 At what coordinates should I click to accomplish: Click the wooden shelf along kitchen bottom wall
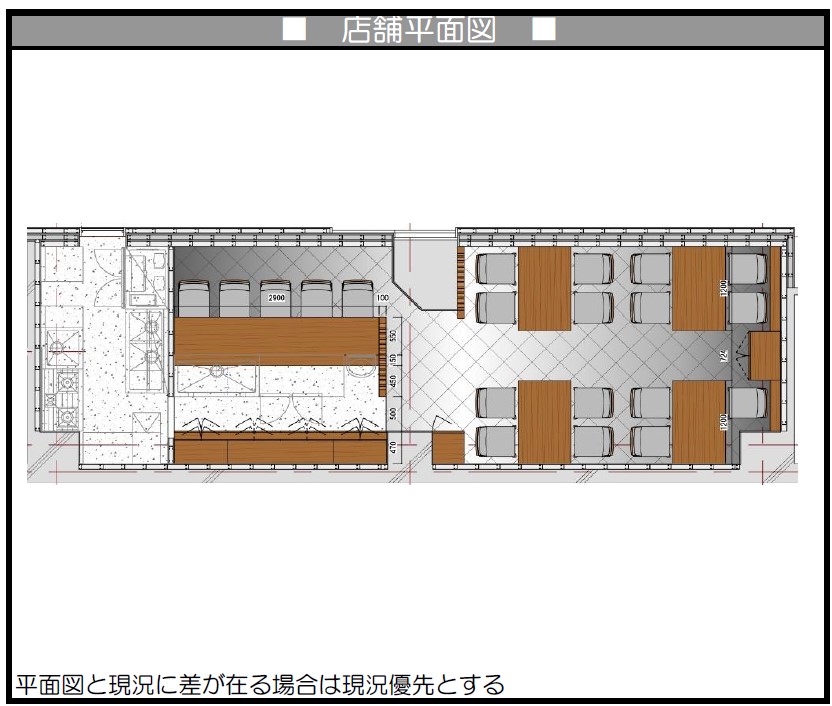point(280,450)
